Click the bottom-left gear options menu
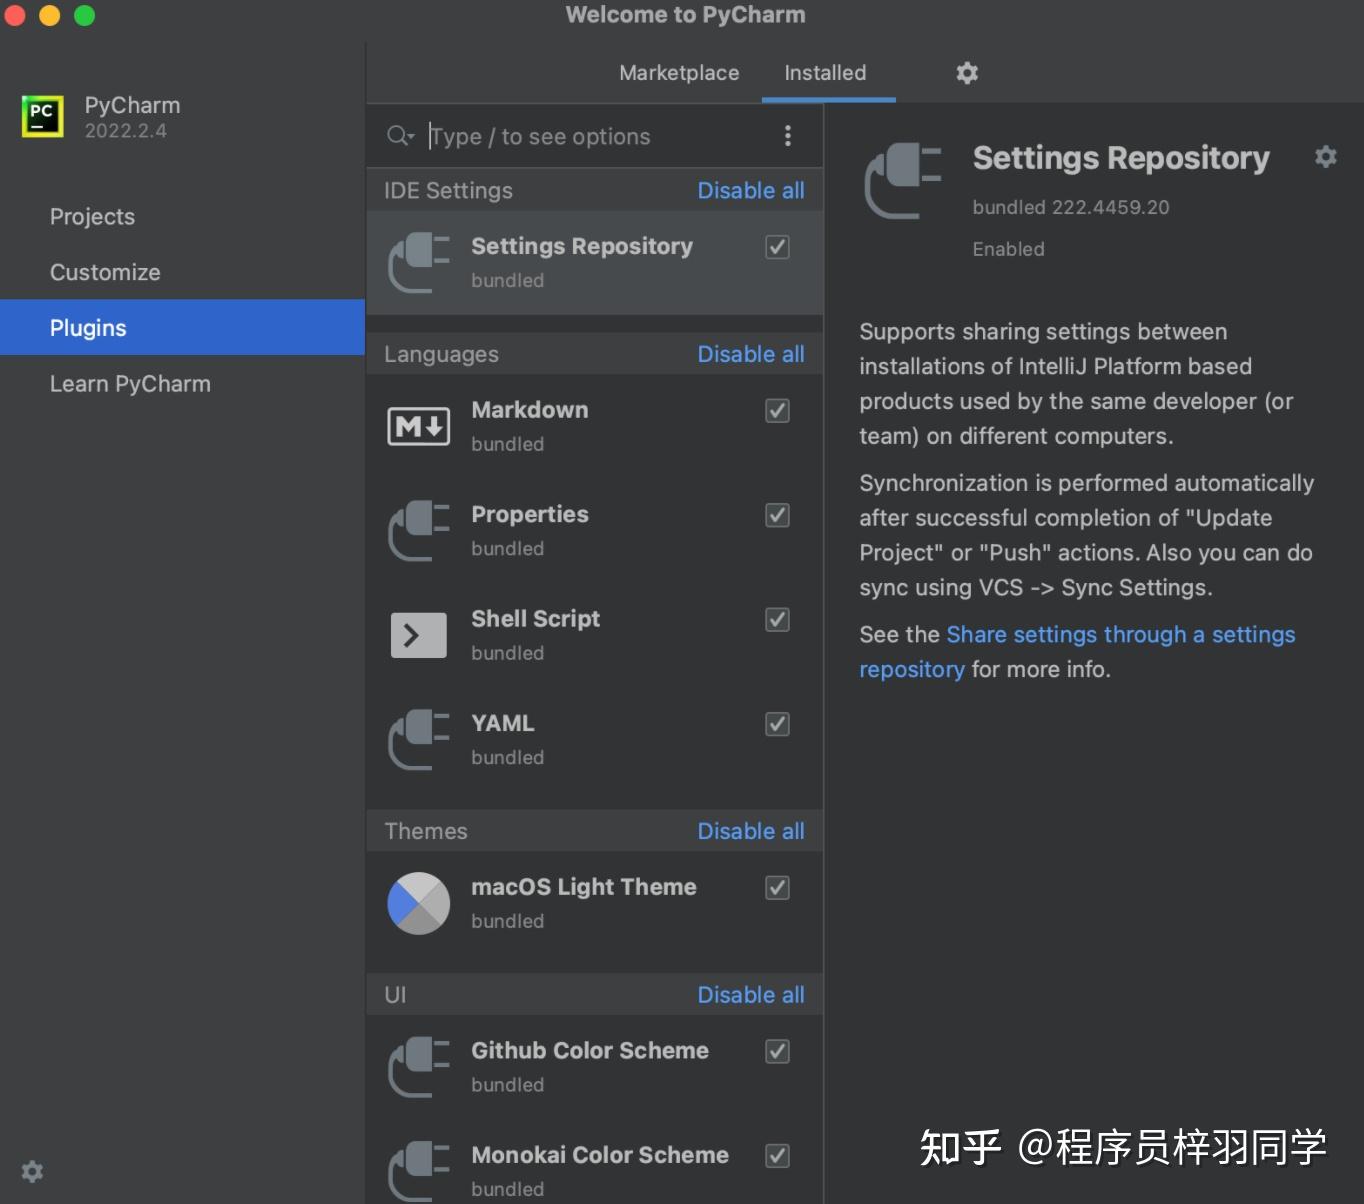 click(x=31, y=1171)
